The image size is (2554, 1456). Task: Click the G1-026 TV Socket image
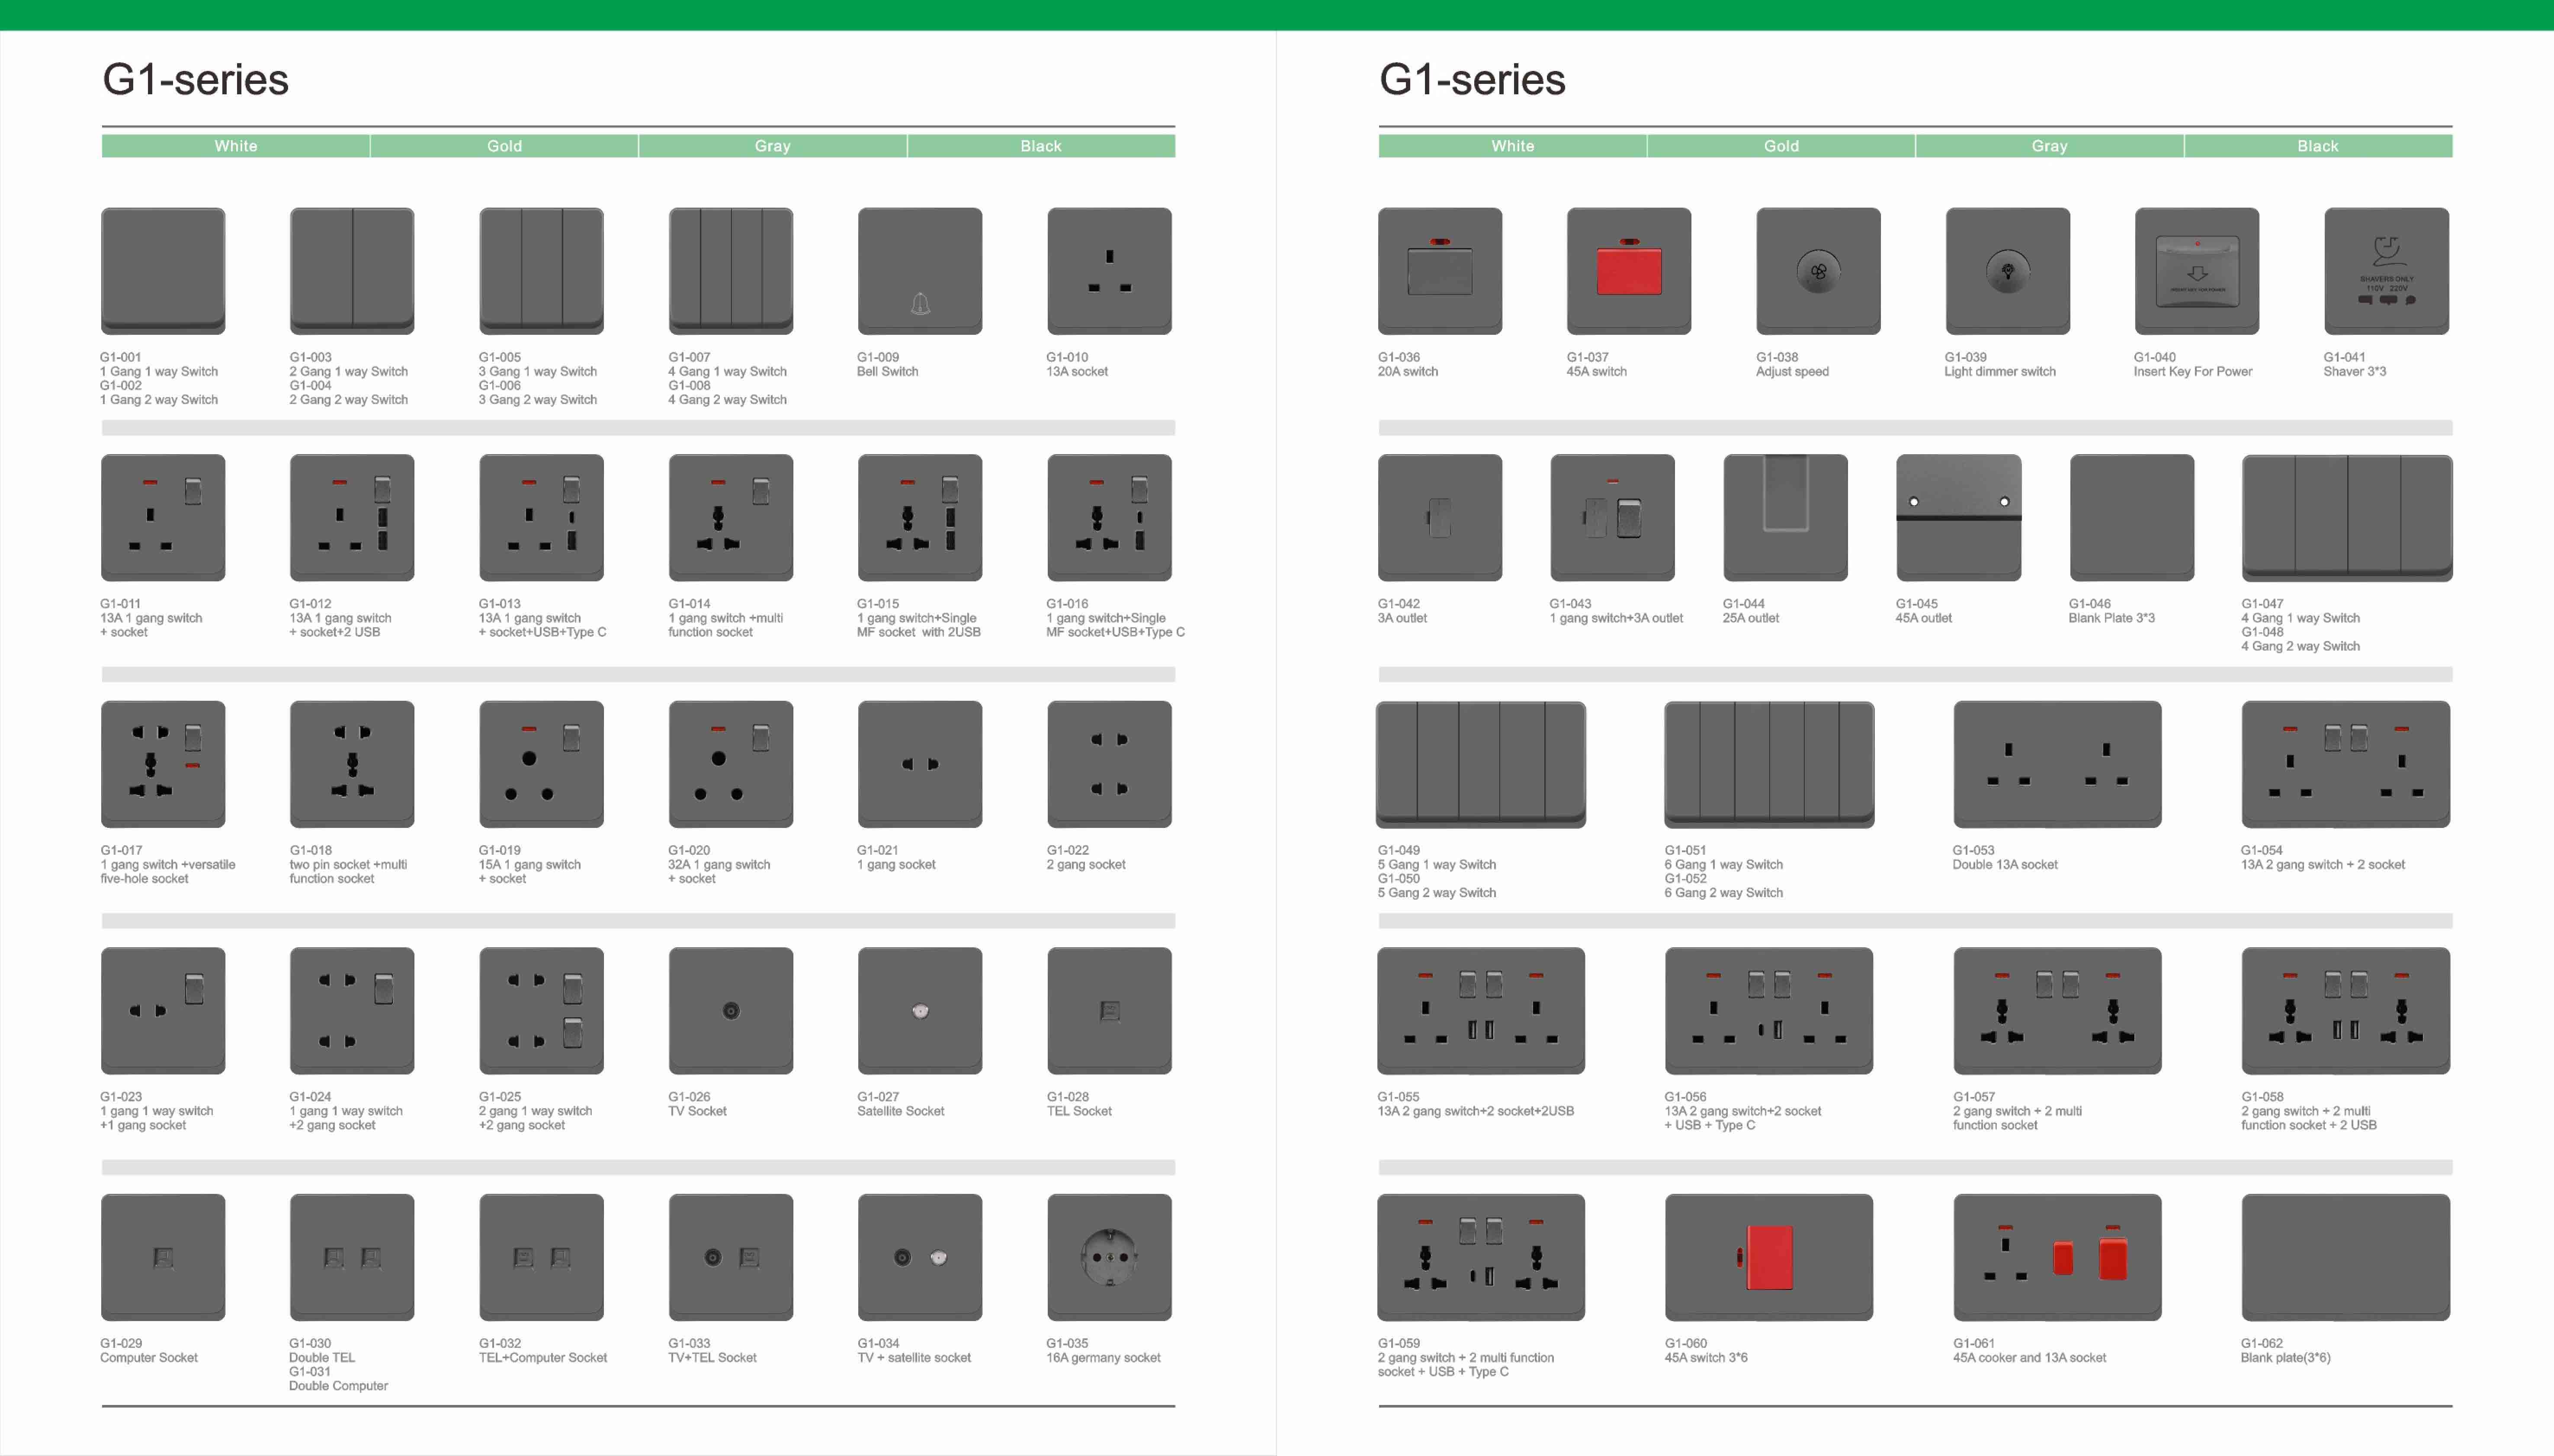[x=731, y=1011]
